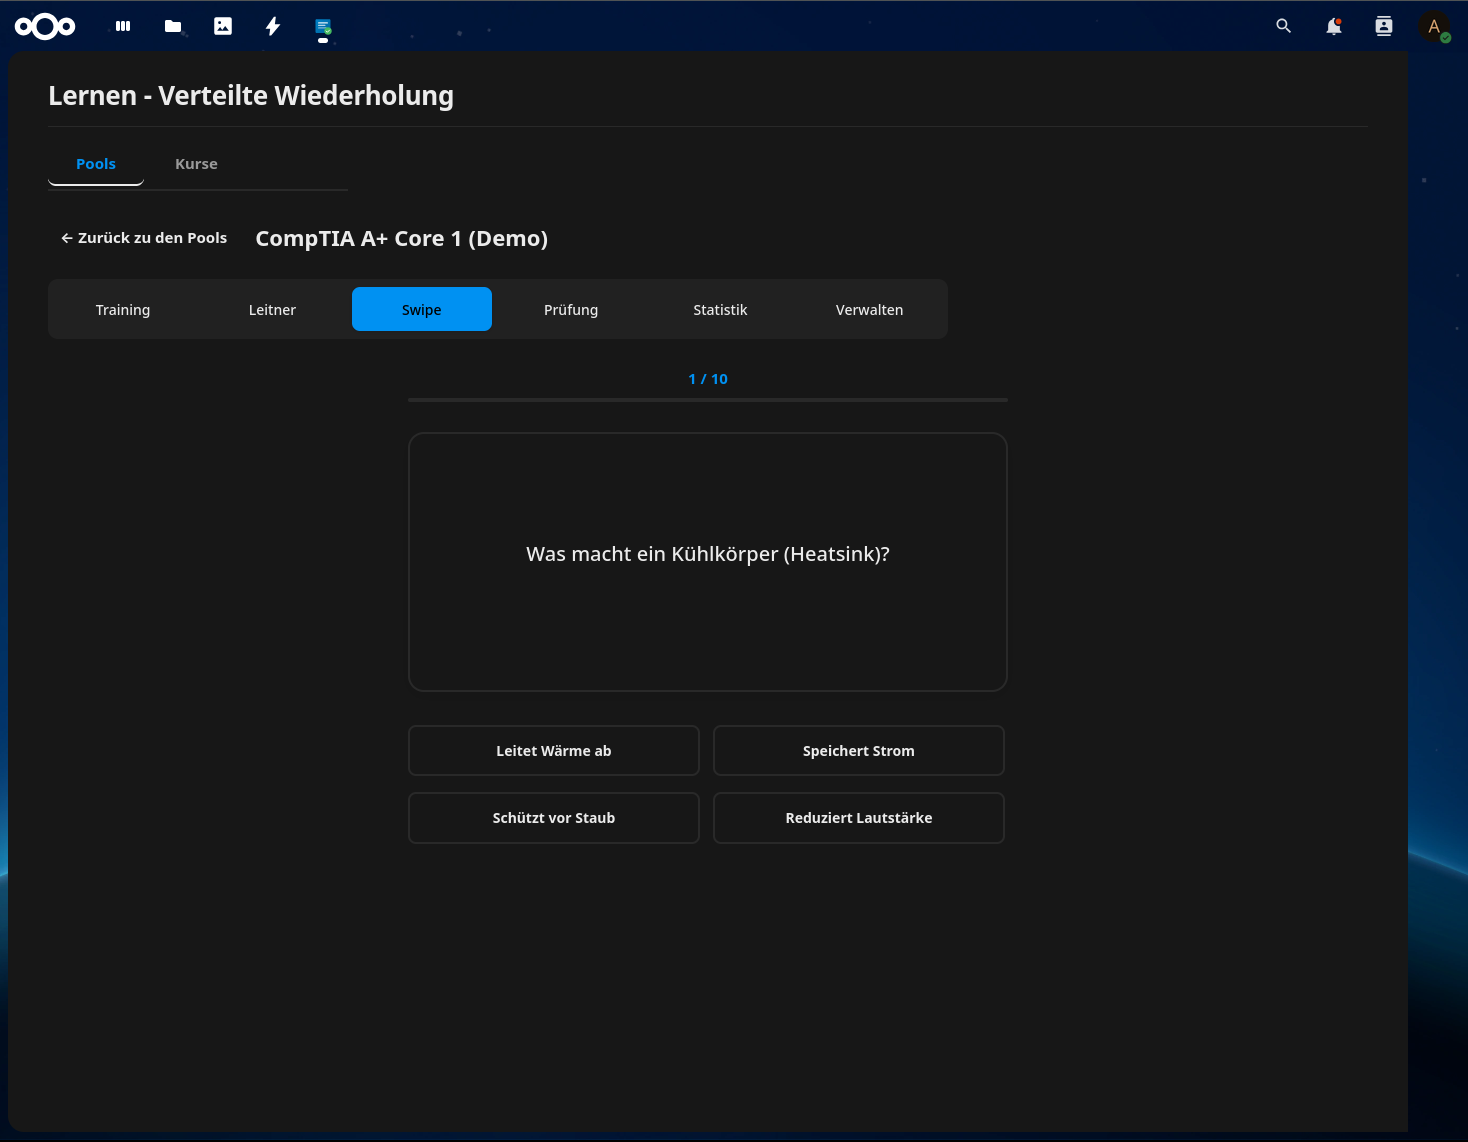View the Statistik tab
This screenshot has width=1468, height=1142.
719,309
